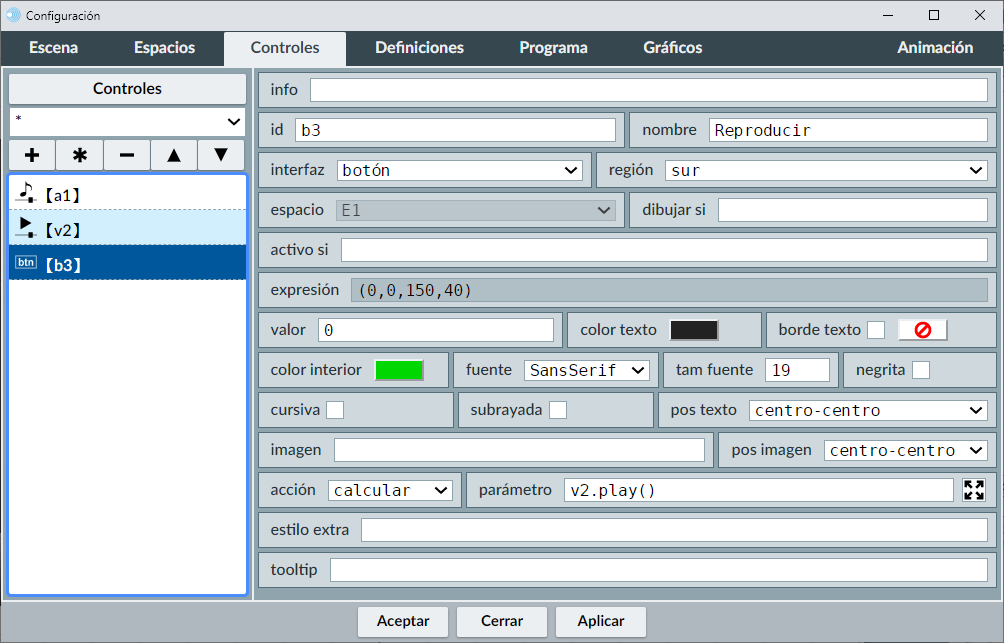The height and width of the screenshot is (643, 1004).
Task: Expand the fuente SansSerif dropdown
Action: [586, 370]
